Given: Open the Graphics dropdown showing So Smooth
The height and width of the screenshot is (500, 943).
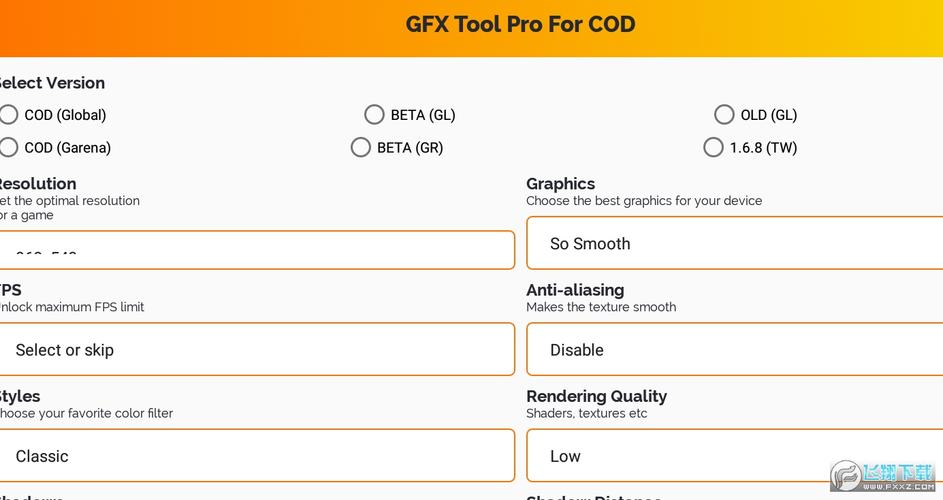Looking at the screenshot, I should point(734,243).
